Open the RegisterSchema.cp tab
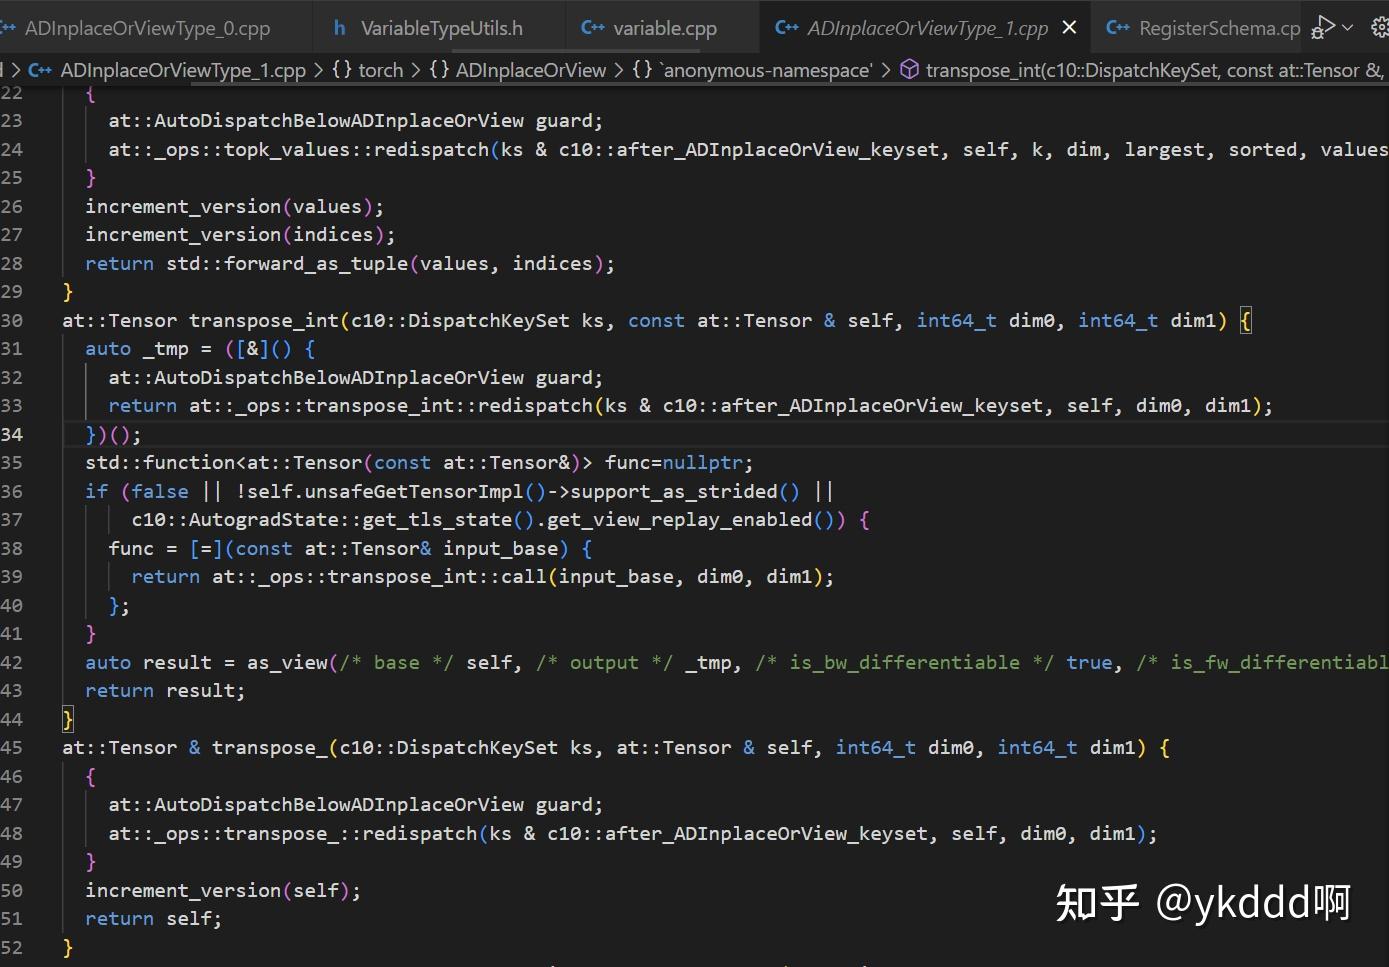1389x967 pixels. point(1219,28)
